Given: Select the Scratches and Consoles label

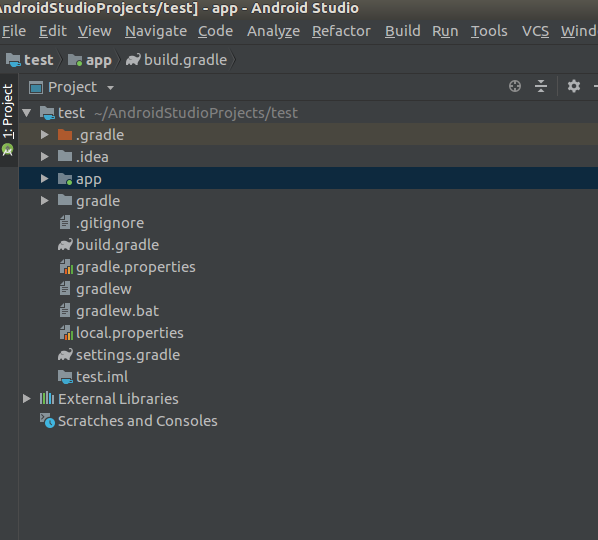Looking at the screenshot, I should 138,421.
